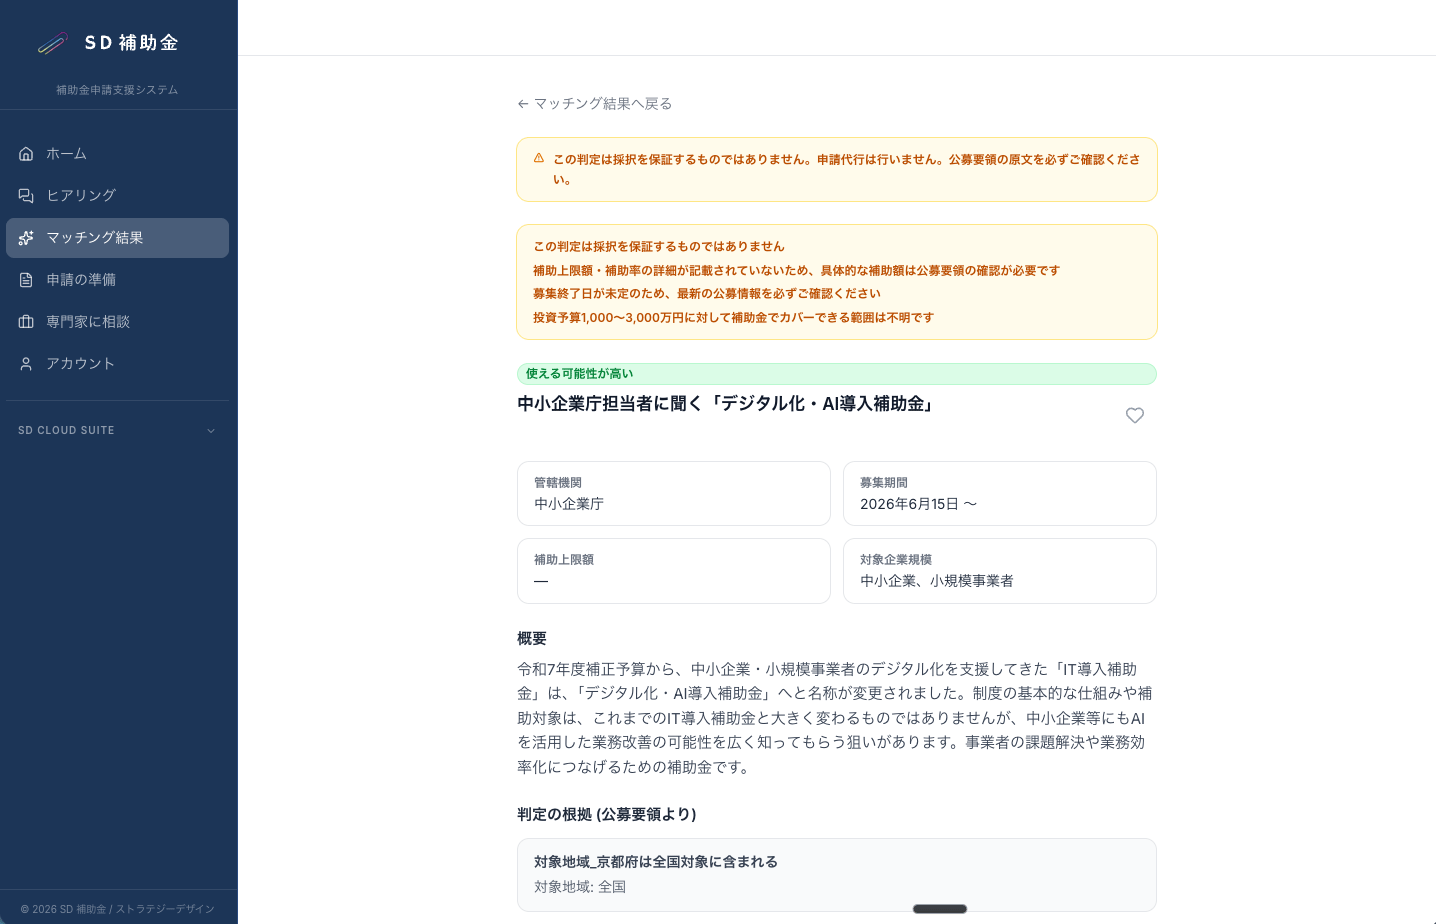Click warning line 投資予算1,000〜3,000万円
This screenshot has width=1436, height=924.
733,318
